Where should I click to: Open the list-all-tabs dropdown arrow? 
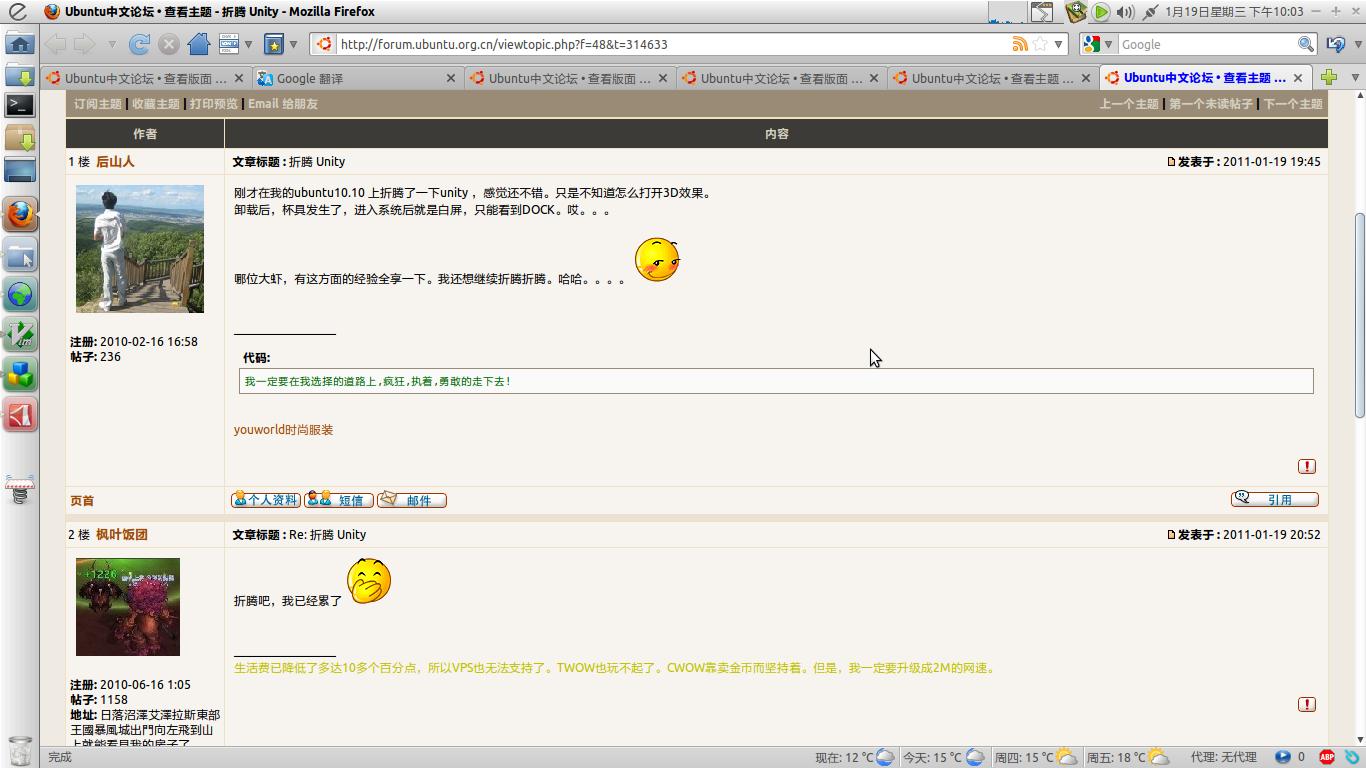(x=1356, y=77)
